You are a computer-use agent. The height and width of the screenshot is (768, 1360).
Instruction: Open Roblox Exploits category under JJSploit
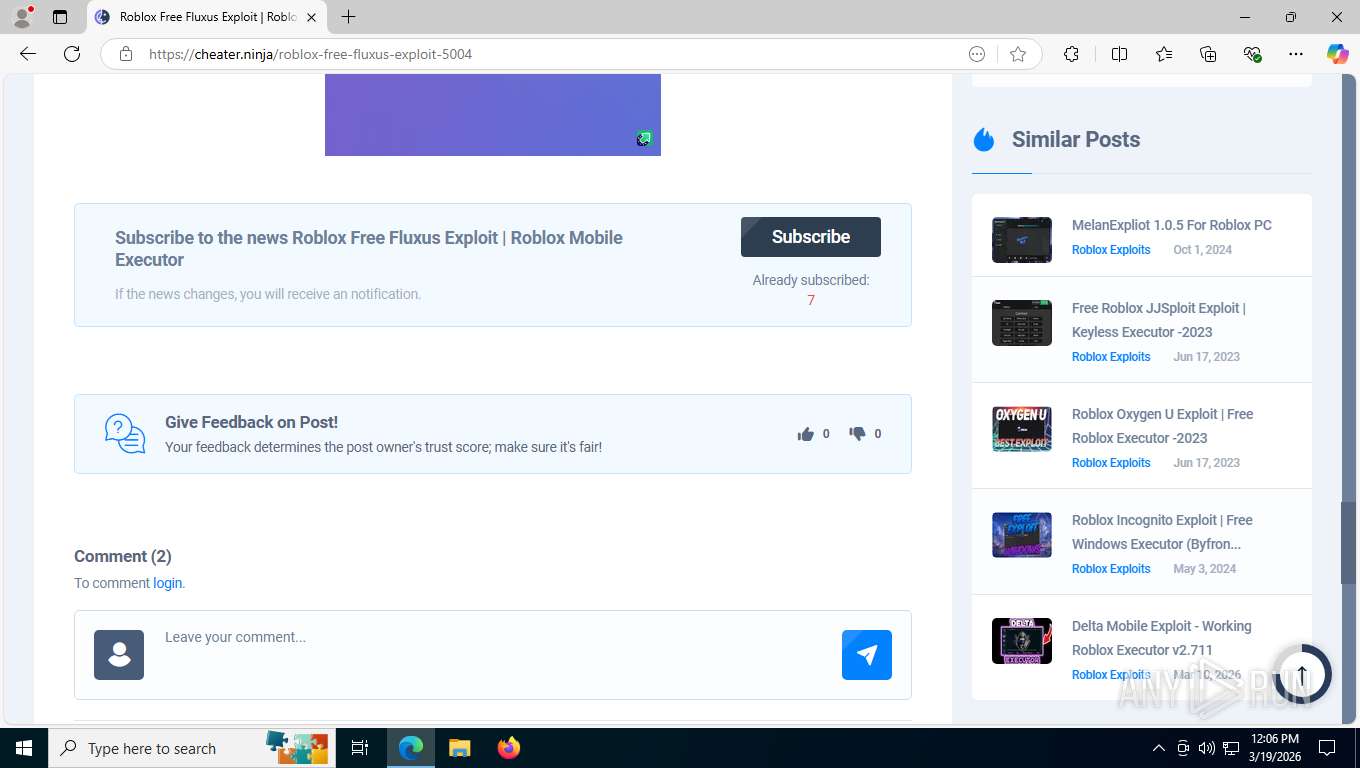point(1111,357)
